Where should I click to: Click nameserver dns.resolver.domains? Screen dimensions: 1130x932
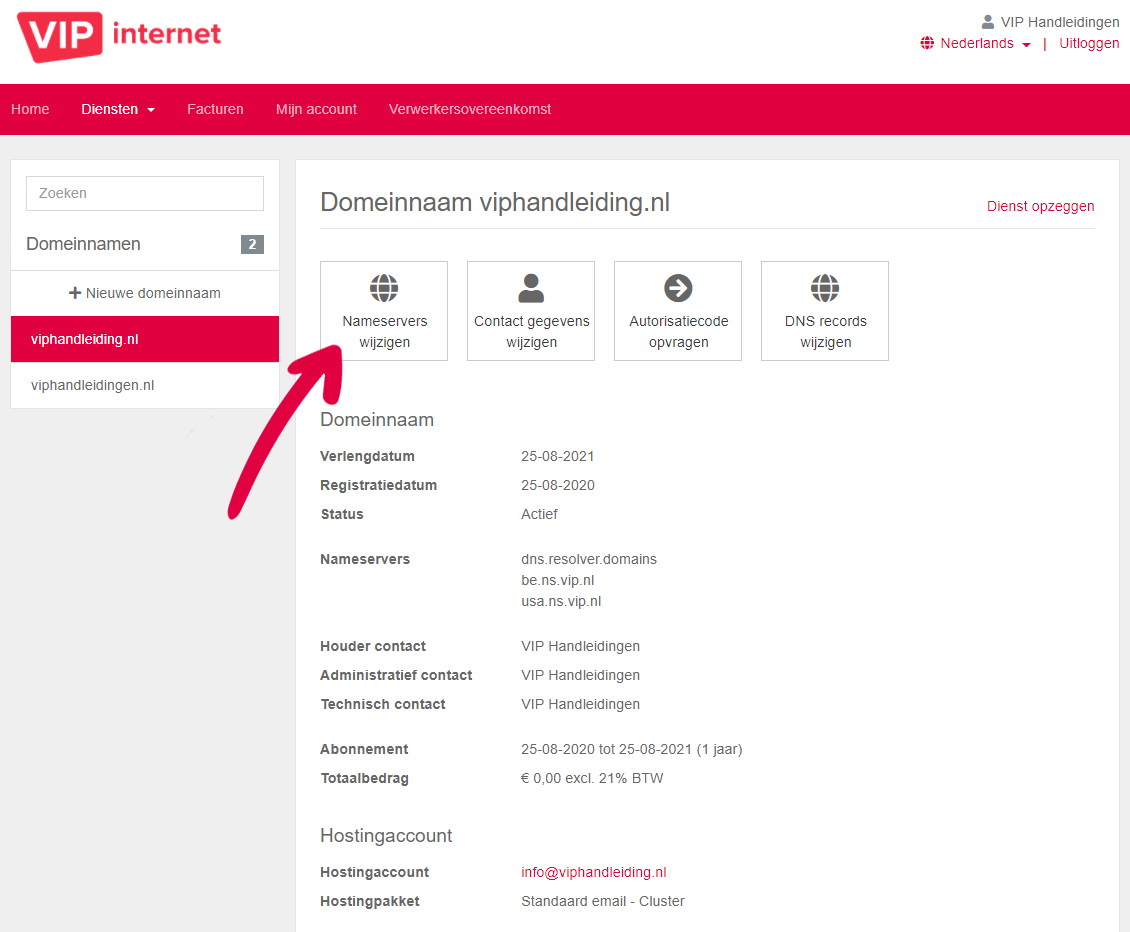[589, 559]
